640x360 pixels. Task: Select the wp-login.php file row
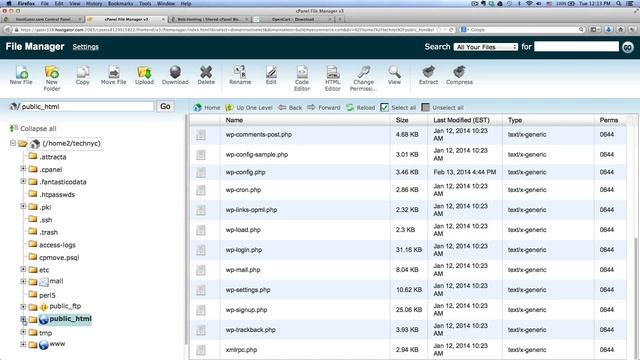(x=408, y=250)
